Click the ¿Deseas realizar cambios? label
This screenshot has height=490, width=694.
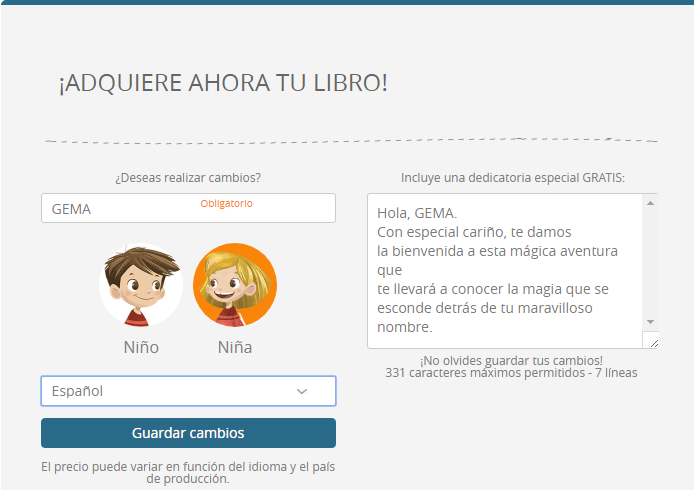(x=188, y=178)
